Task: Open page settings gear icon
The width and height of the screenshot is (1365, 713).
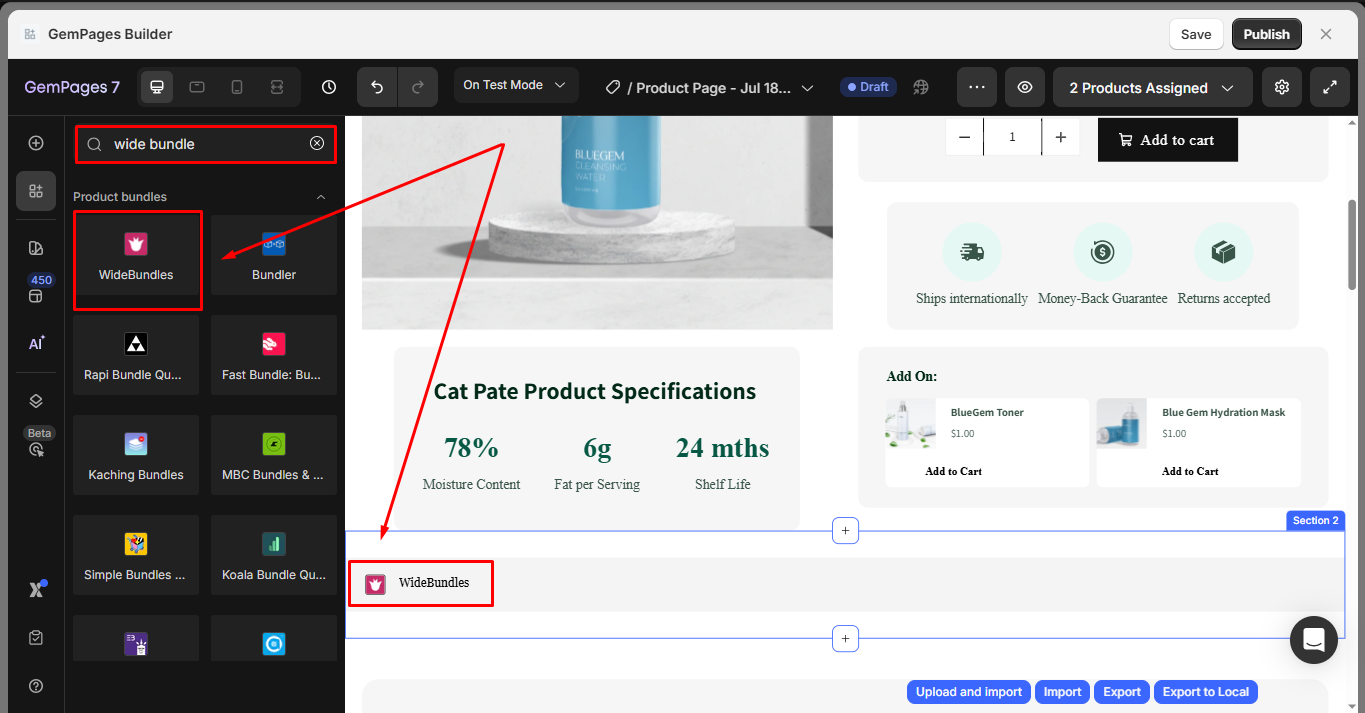Action: pyautogui.click(x=1282, y=87)
